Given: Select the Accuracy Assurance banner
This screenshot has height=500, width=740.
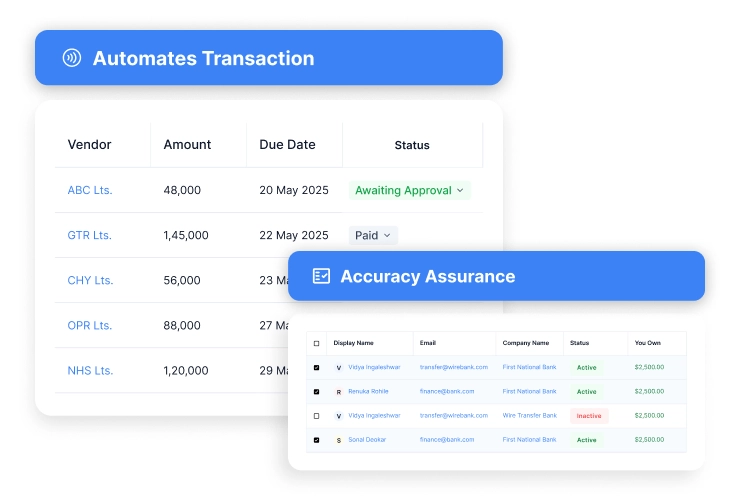Looking at the screenshot, I should tap(496, 276).
